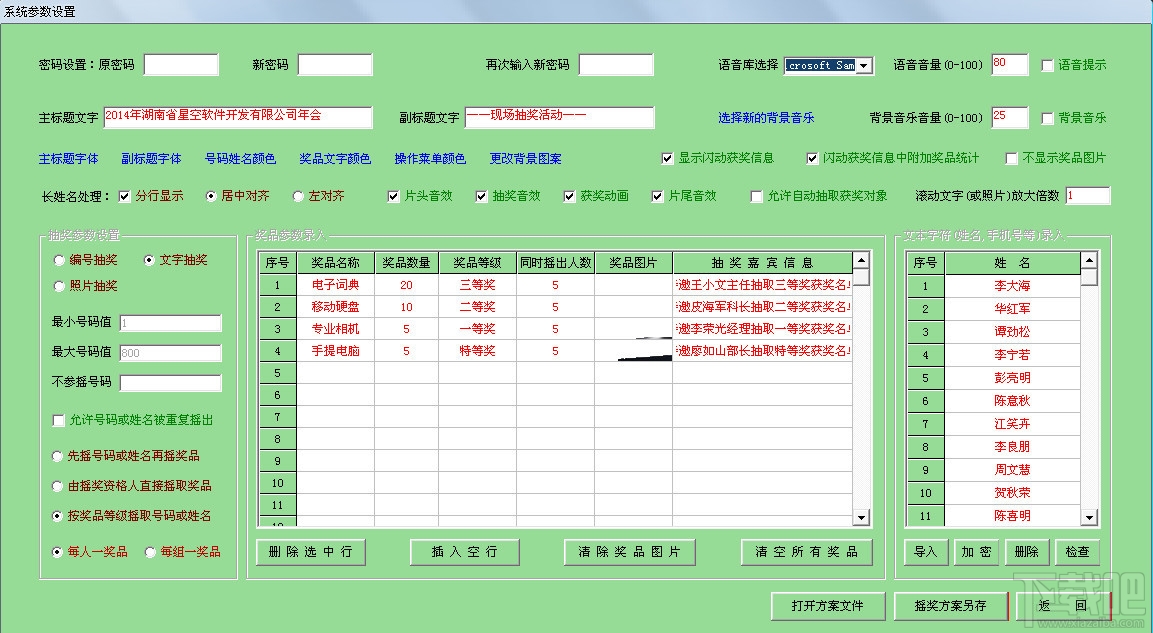Click the 删除选中行 button
Screen dimensions: 1153x633
[x=310, y=552]
